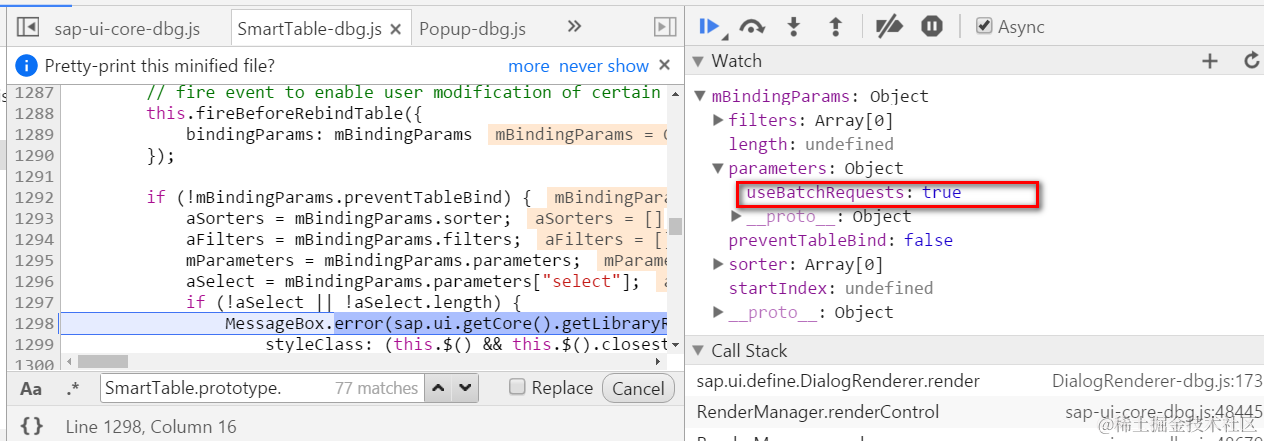Collapse the Call Stack section
The height and width of the screenshot is (441, 1264).
pos(700,351)
